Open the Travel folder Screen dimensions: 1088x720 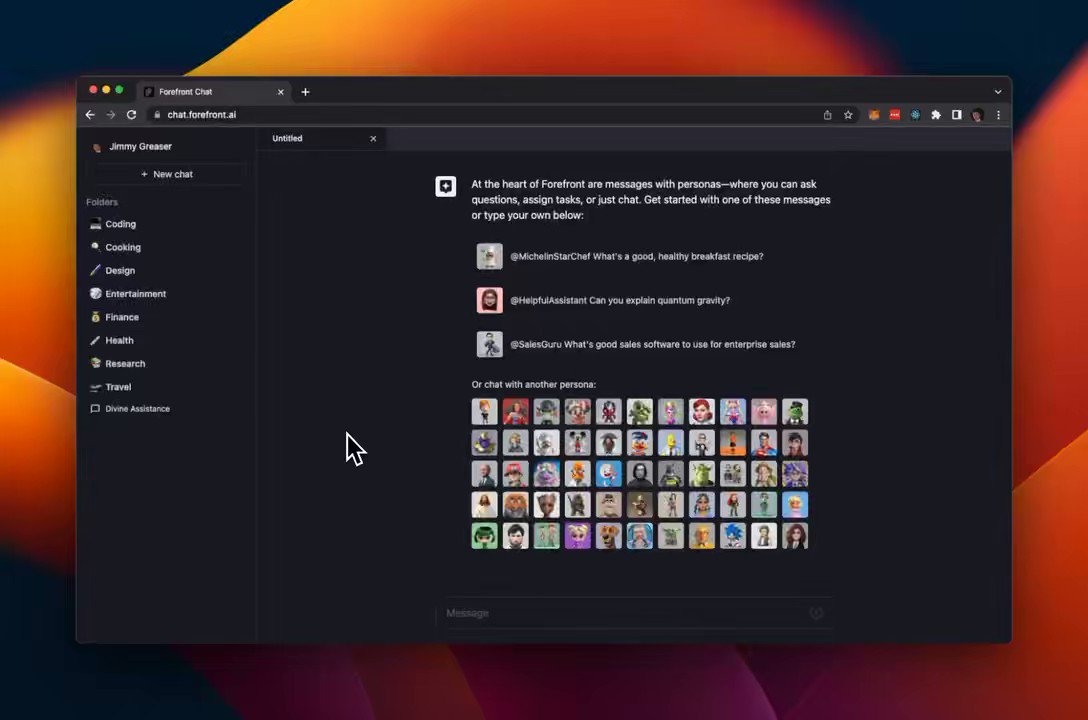click(x=110, y=387)
